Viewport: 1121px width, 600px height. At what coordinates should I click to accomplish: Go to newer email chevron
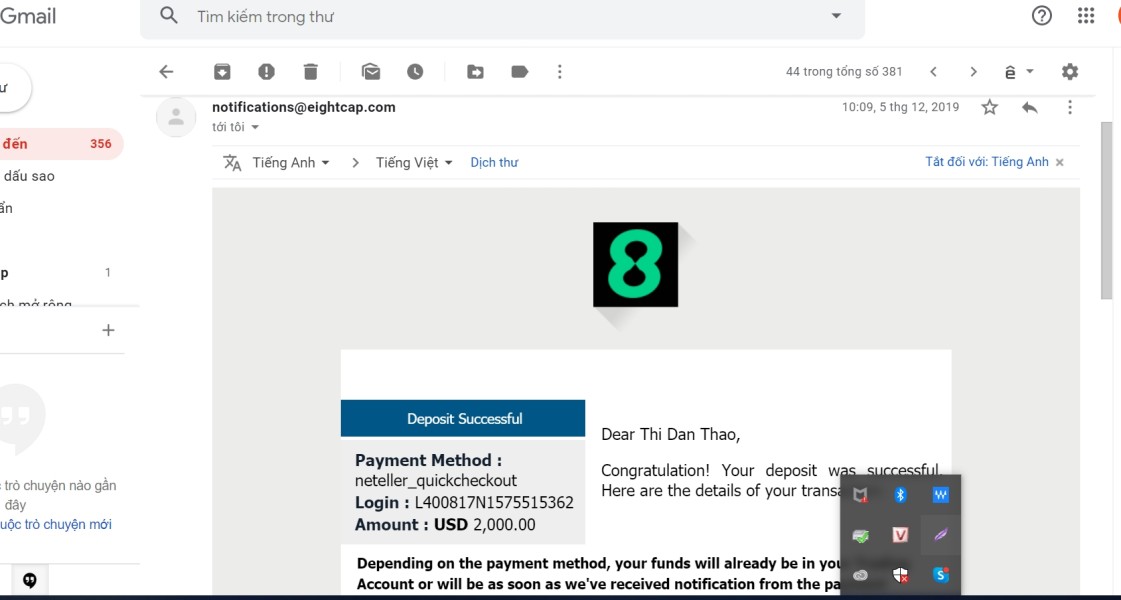[x=933, y=72]
